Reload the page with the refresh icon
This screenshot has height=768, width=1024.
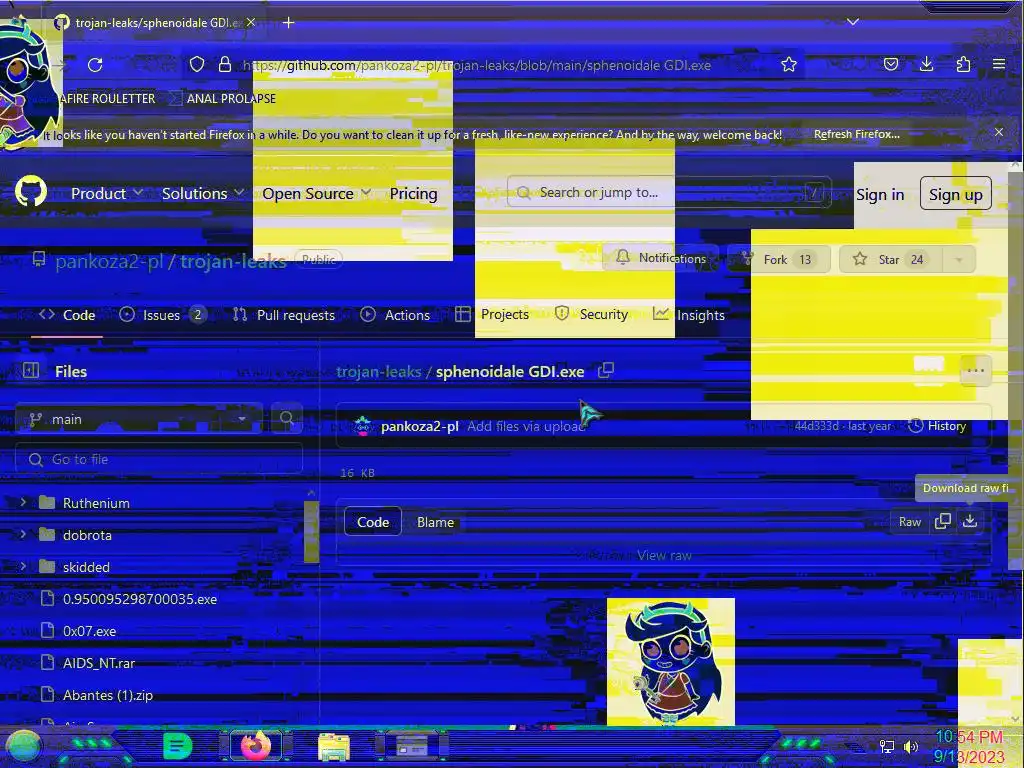95,65
